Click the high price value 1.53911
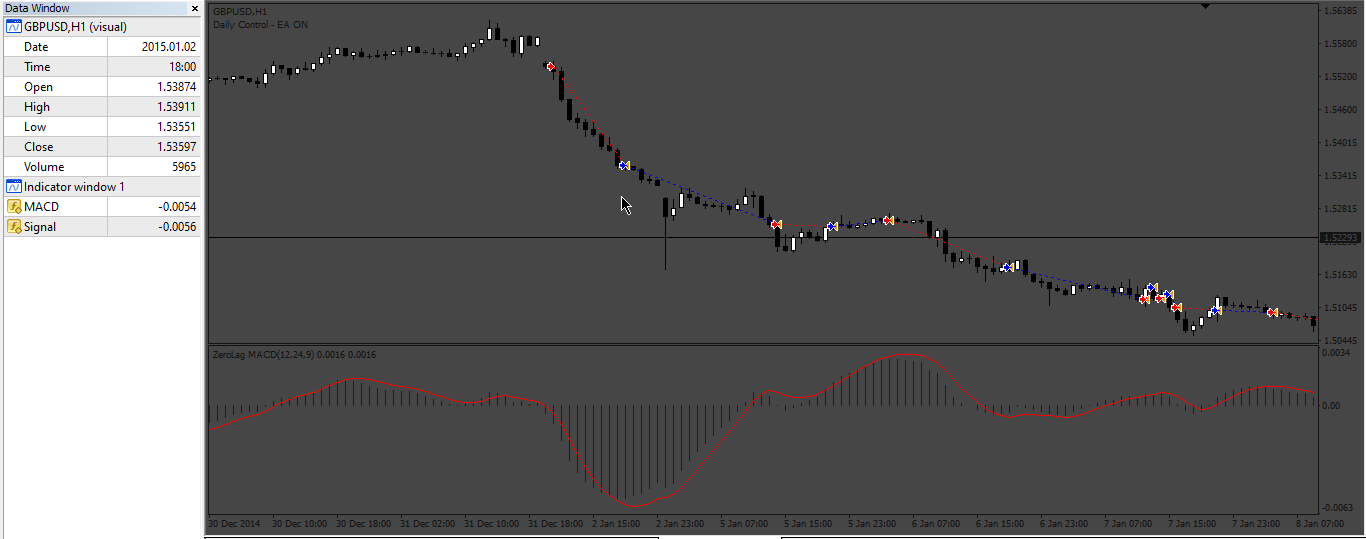Viewport: 1366px width, 539px height. 177,107
